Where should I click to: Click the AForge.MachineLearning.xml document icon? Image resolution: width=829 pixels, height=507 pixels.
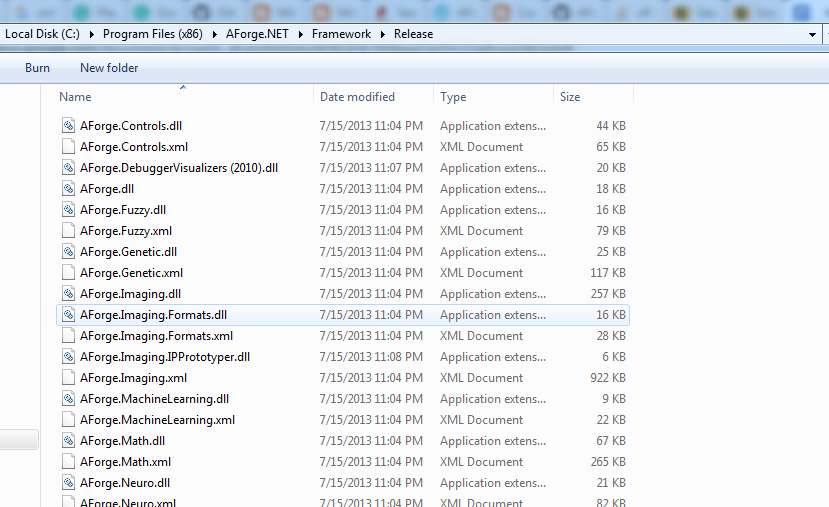(x=68, y=420)
